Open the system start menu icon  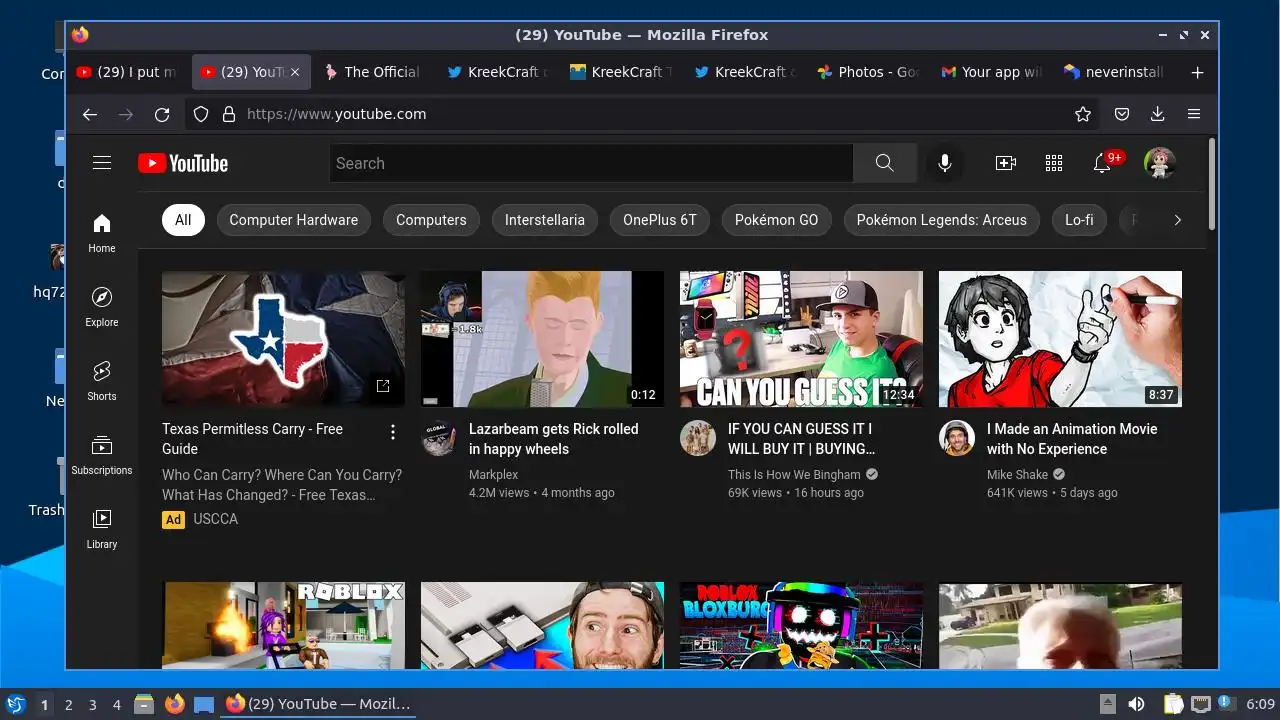15,704
